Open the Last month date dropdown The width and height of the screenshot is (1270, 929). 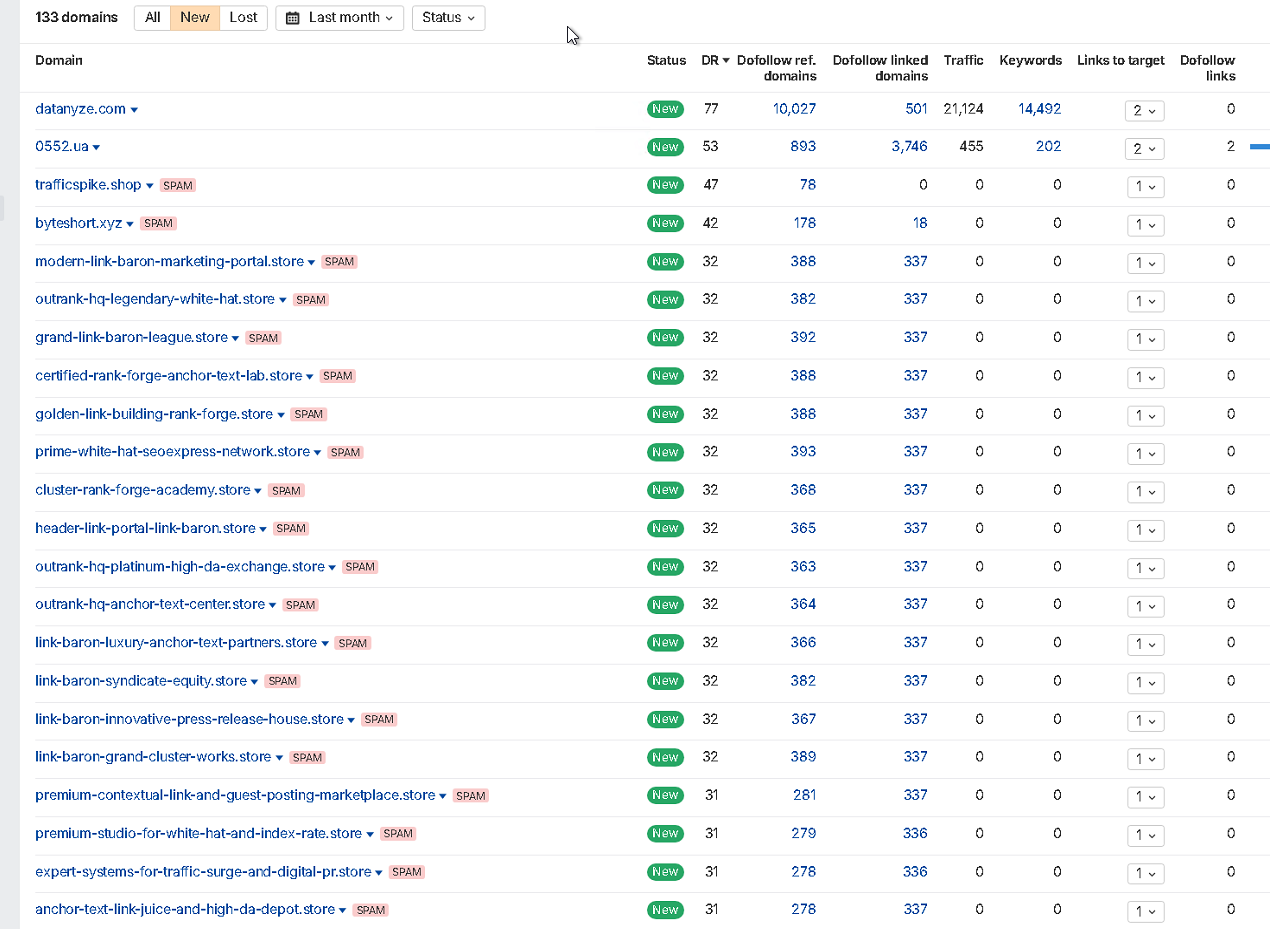coord(340,18)
